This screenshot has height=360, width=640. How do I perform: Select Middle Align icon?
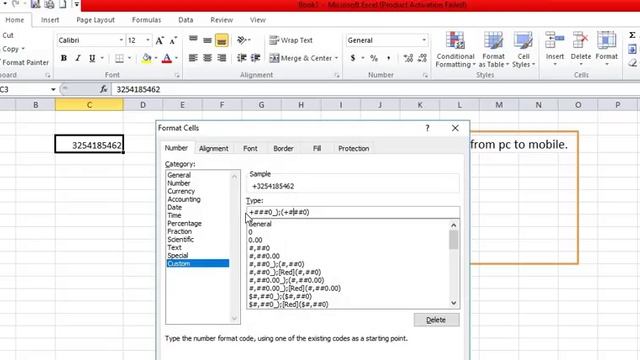point(207,40)
